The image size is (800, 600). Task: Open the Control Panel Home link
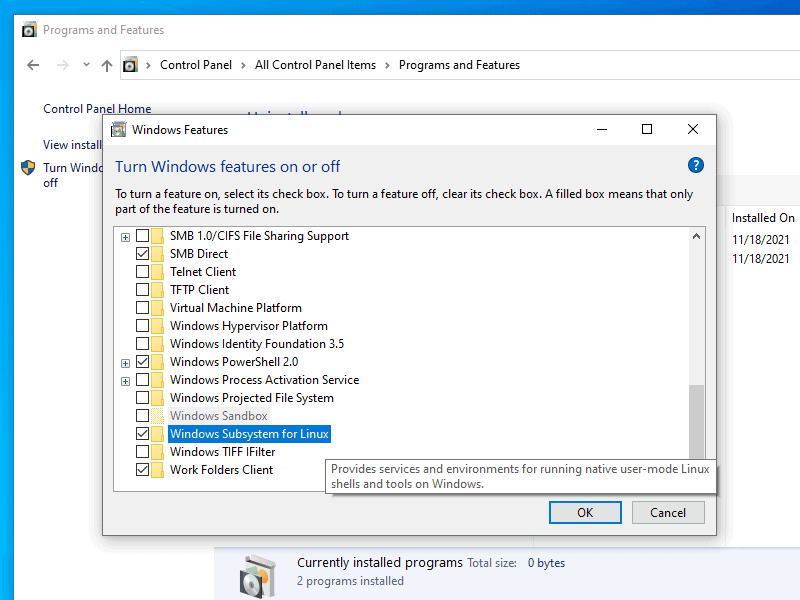click(x=97, y=109)
